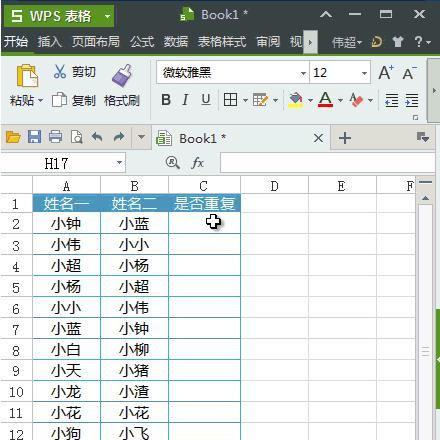Select column D header

tap(275, 185)
